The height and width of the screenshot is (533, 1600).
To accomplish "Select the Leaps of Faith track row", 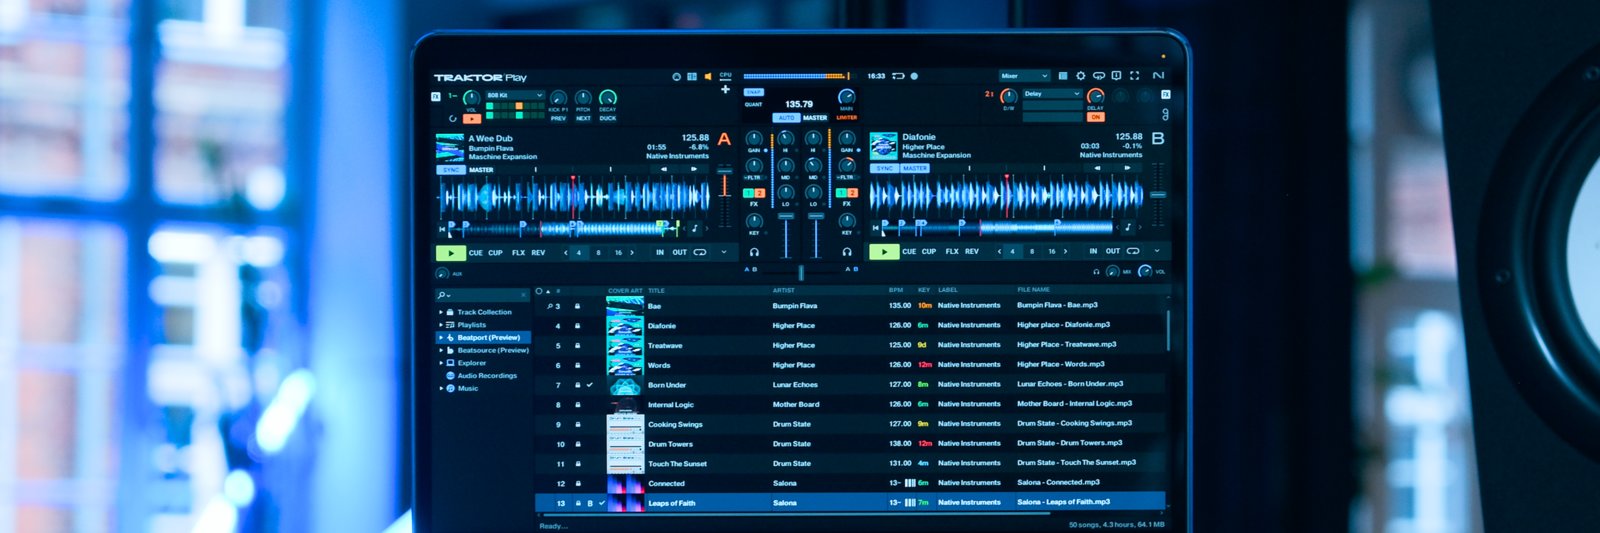I will tap(850, 503).
